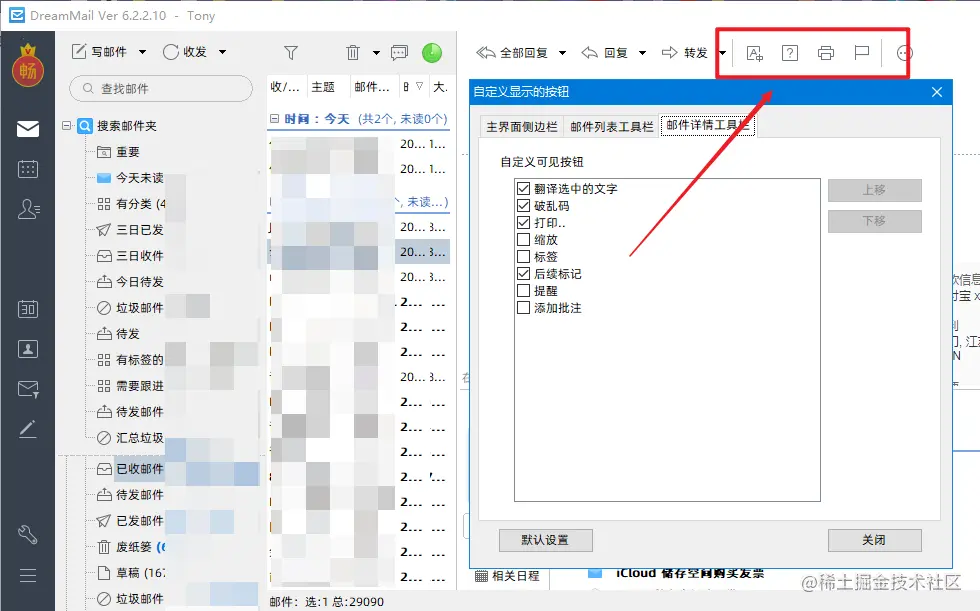Click 写邮件 compose button
Image resolution: width=980 pixels, height=611 pixels.
tap(100, 52)
